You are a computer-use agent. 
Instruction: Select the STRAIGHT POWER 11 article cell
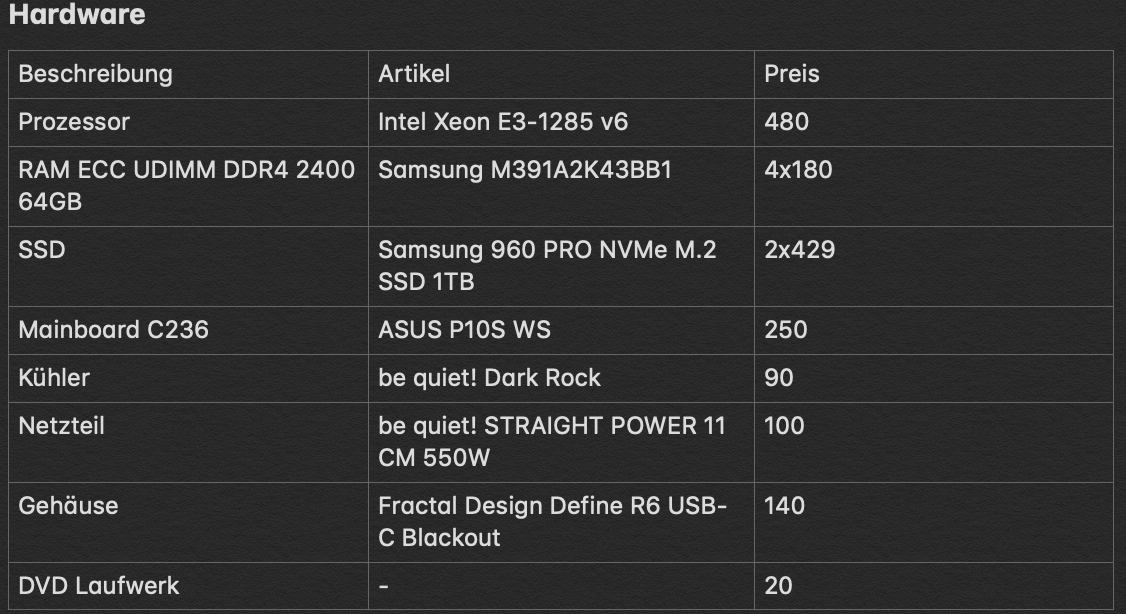point(551,441)
